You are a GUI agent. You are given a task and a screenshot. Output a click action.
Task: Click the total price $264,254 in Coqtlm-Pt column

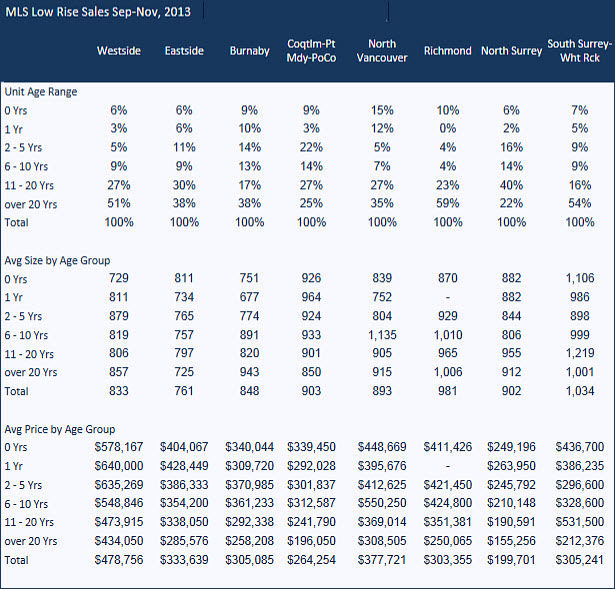[x=311, y=560]
